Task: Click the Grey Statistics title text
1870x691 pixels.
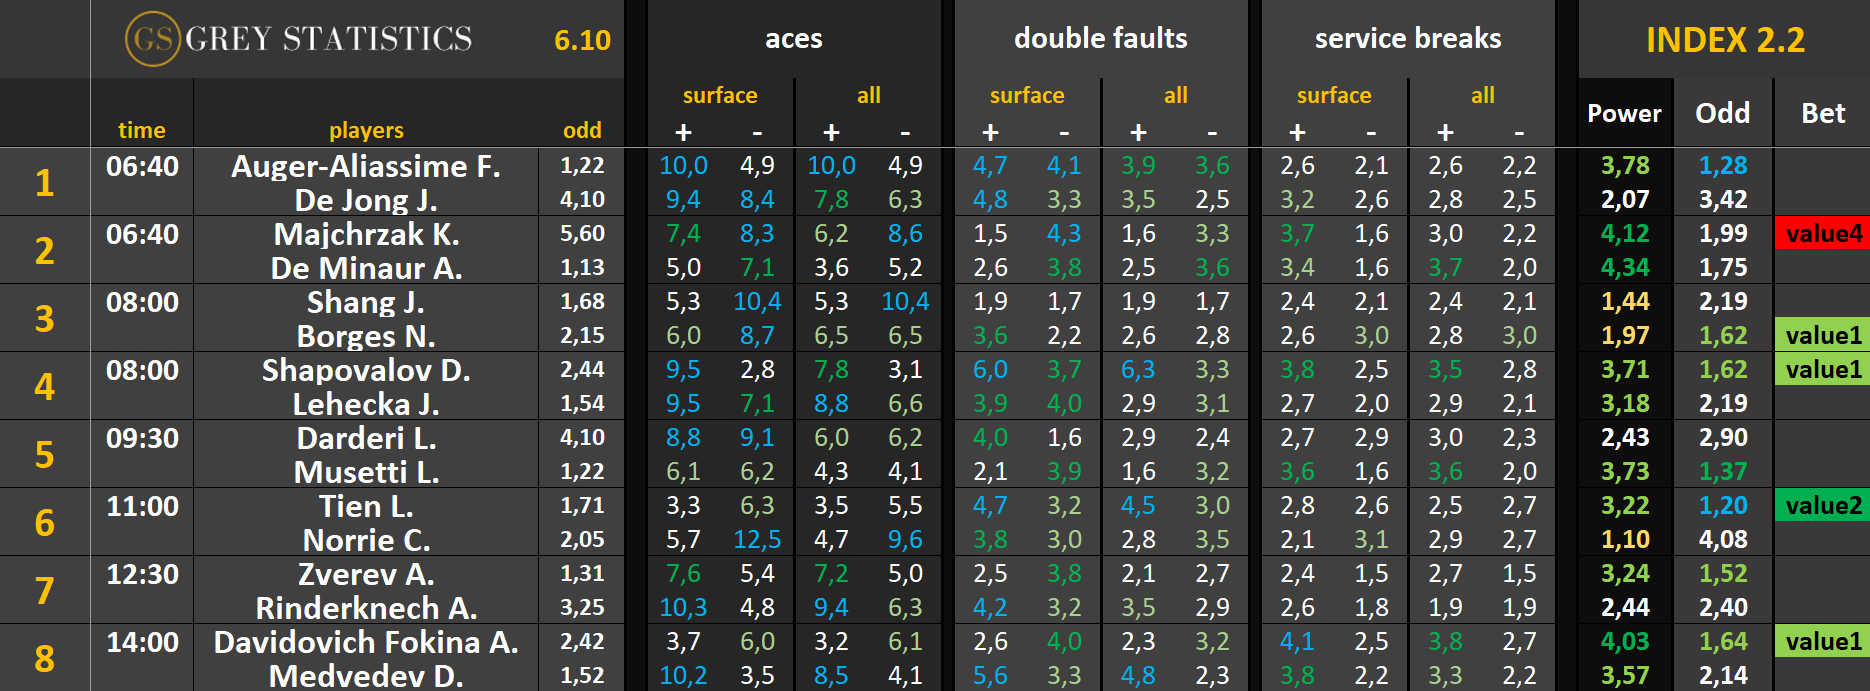Action: click(x=329, y=39)
